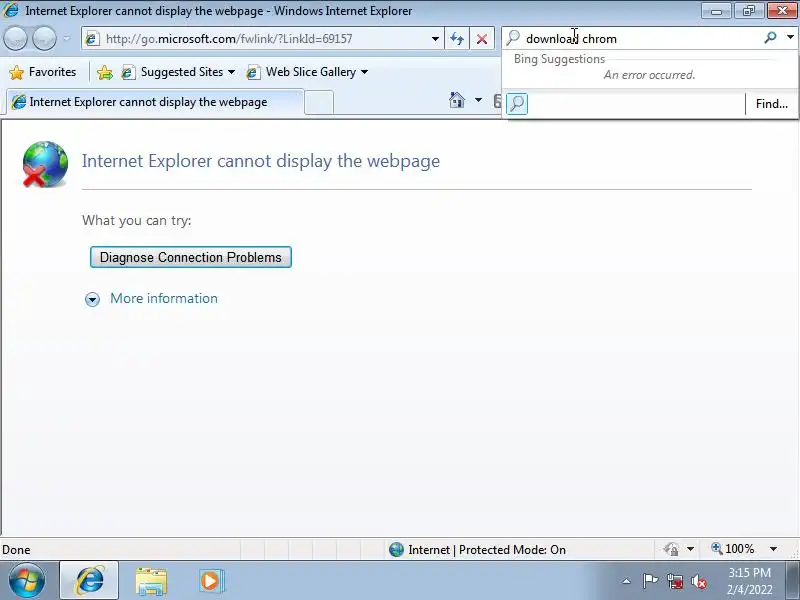The height and width of the screenshot is (600, 800).
Task: Add page to Favorites bar star icon
Action: (x=105, y=72)
